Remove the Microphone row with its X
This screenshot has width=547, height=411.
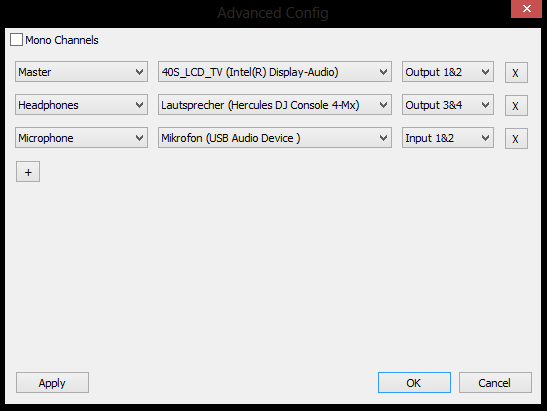tap(516, 139)
